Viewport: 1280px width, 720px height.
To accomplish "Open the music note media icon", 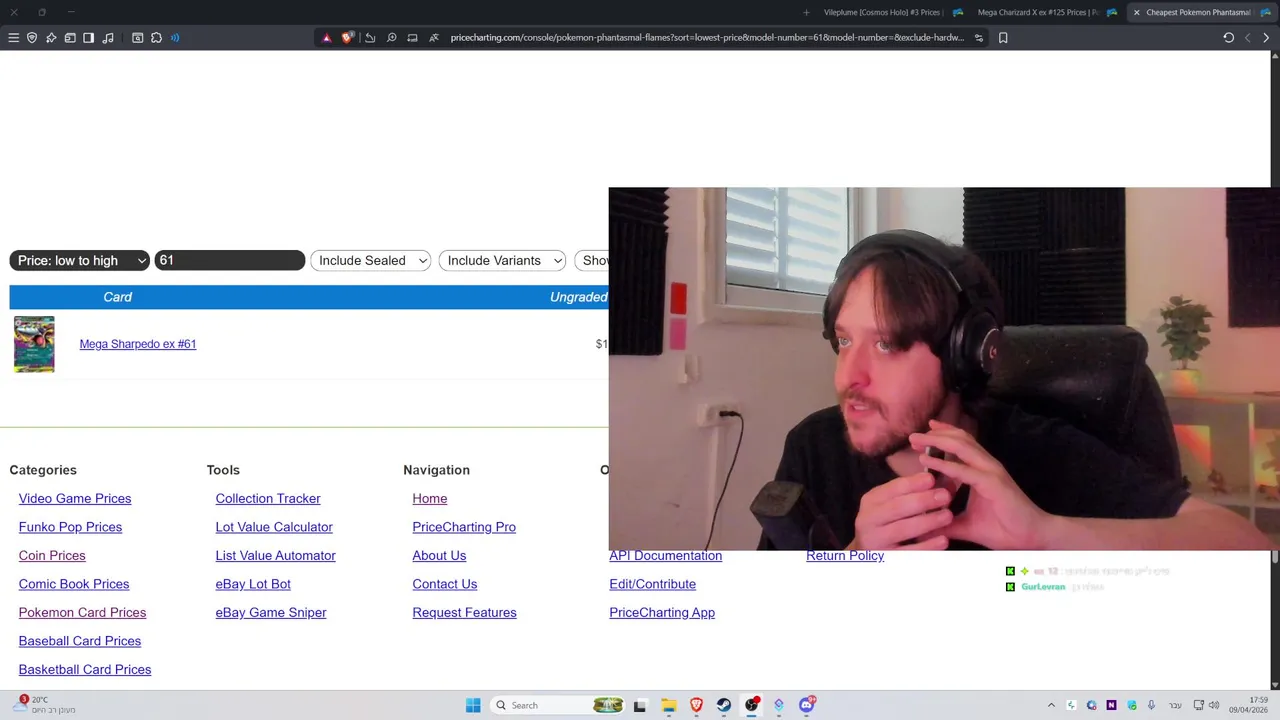I will 108,38.
